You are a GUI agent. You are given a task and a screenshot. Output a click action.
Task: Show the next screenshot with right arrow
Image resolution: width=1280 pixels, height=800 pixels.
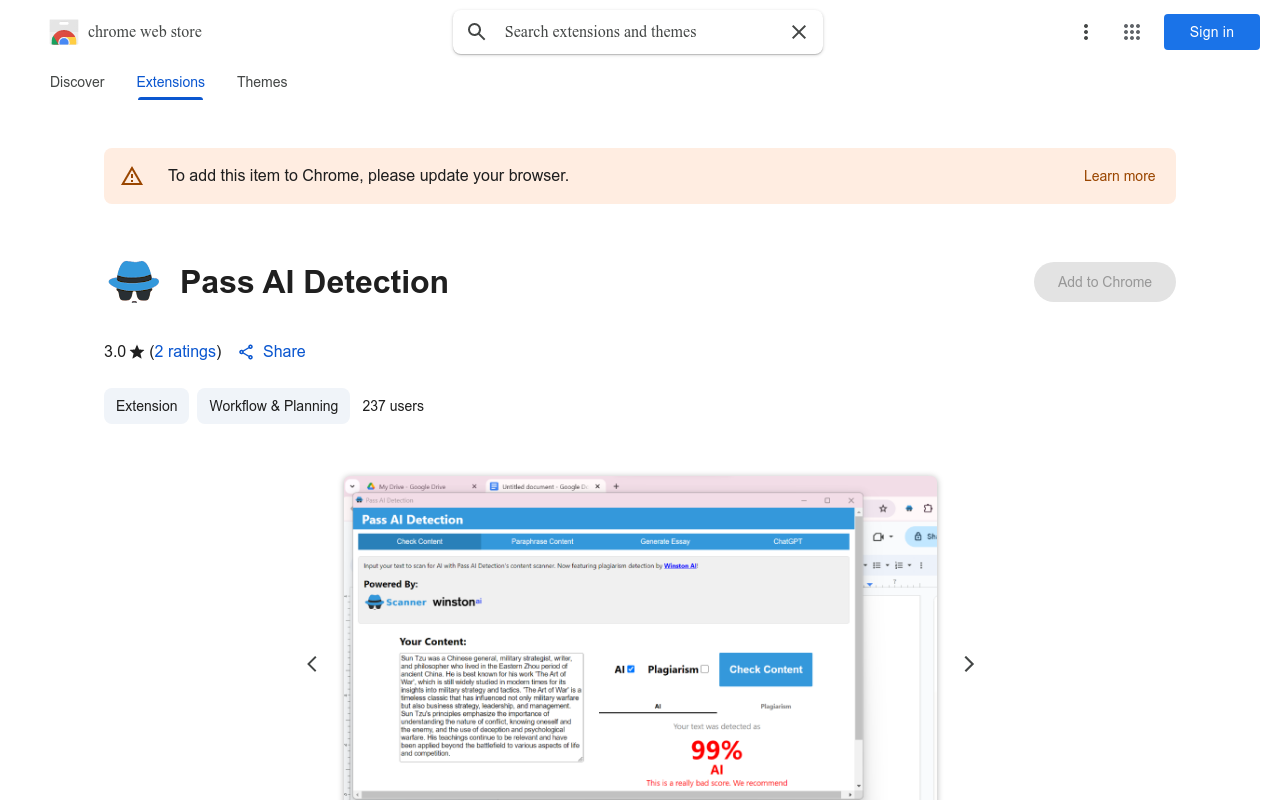(x=968, y=664)
